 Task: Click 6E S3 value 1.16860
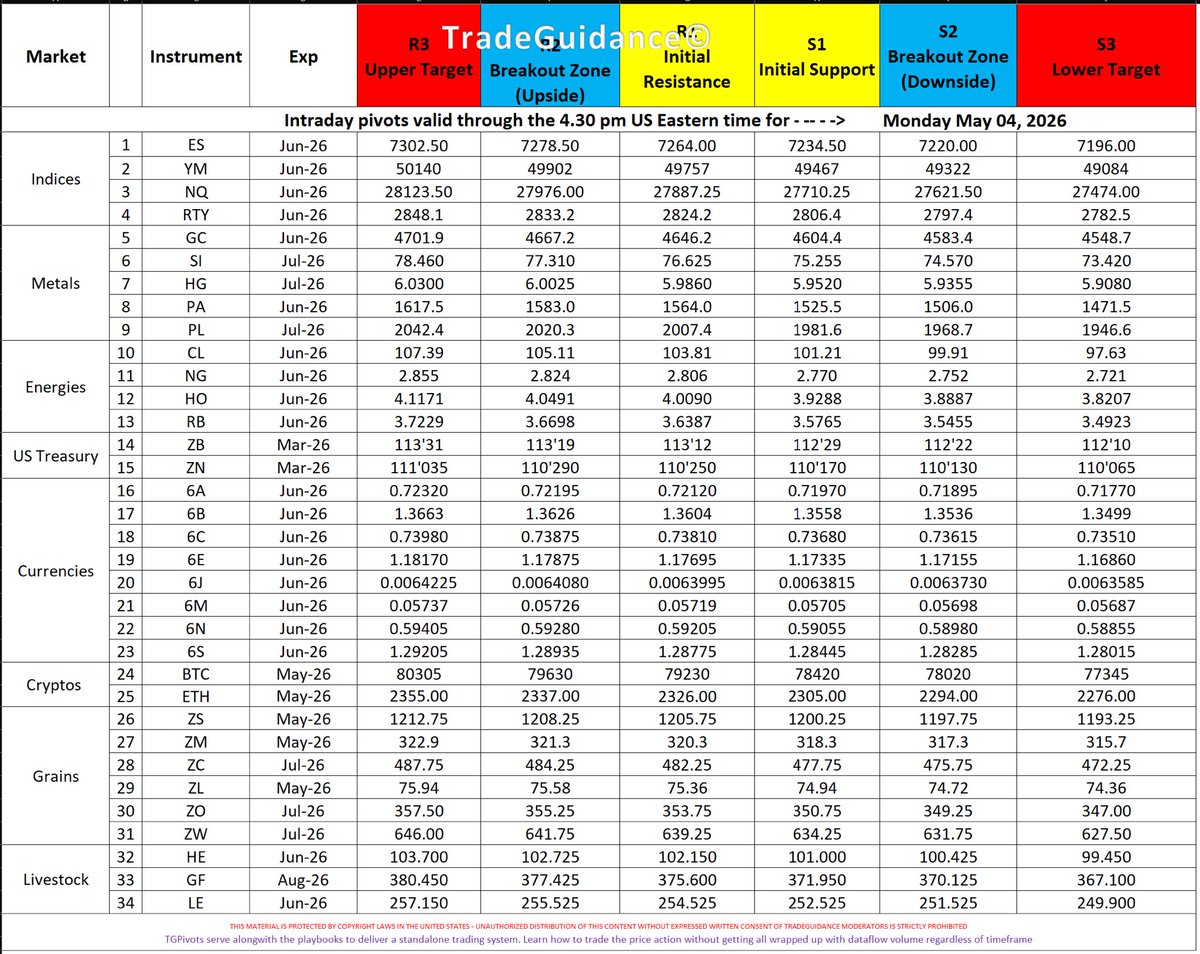pos(1107,560)
